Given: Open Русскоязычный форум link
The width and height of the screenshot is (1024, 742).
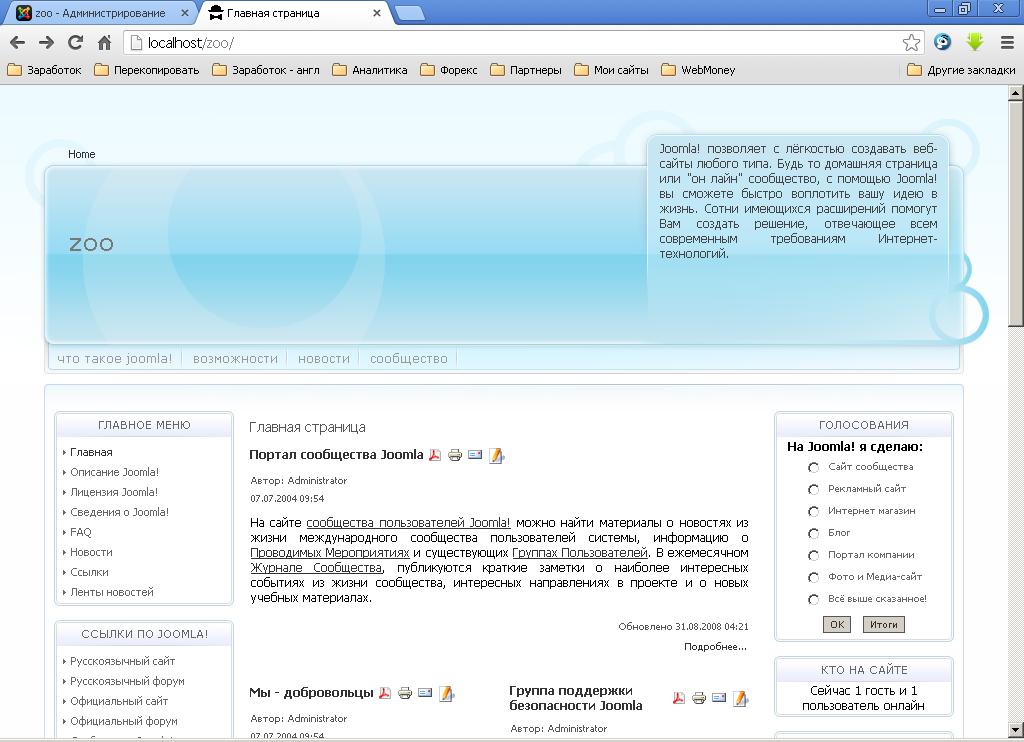Looking at the screenshot, I should (x=127, y=681).
